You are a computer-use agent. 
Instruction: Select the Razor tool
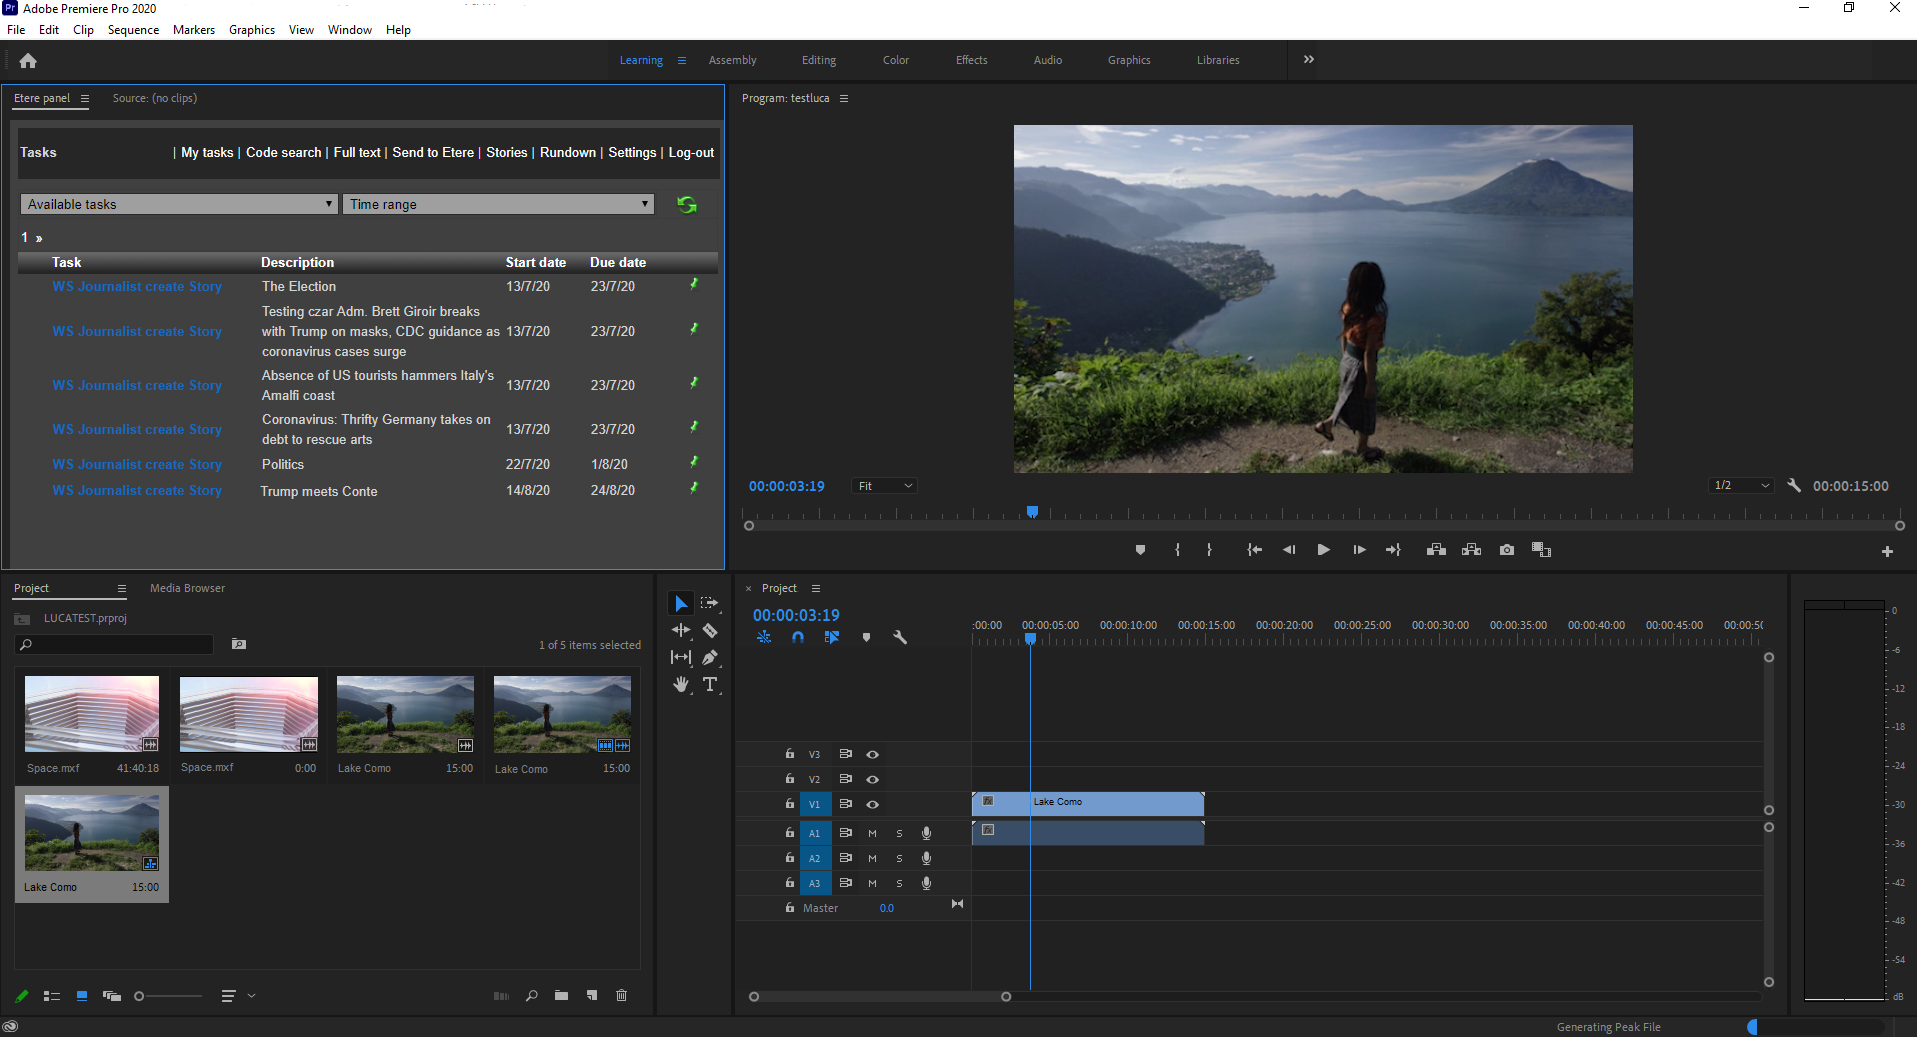tap(710, 631)
